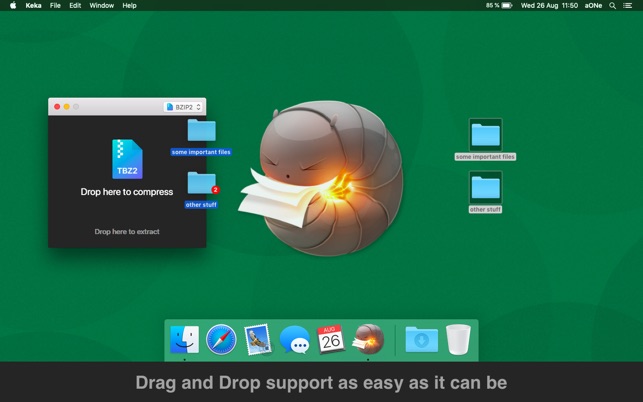Open Messages from the Dock
643x402 pixels.
(x=294, y=340)
